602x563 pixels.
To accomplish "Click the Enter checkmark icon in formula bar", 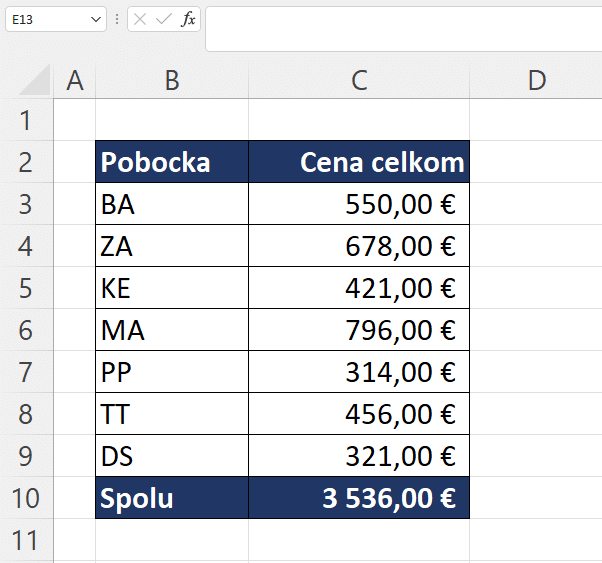I will 164,19.
